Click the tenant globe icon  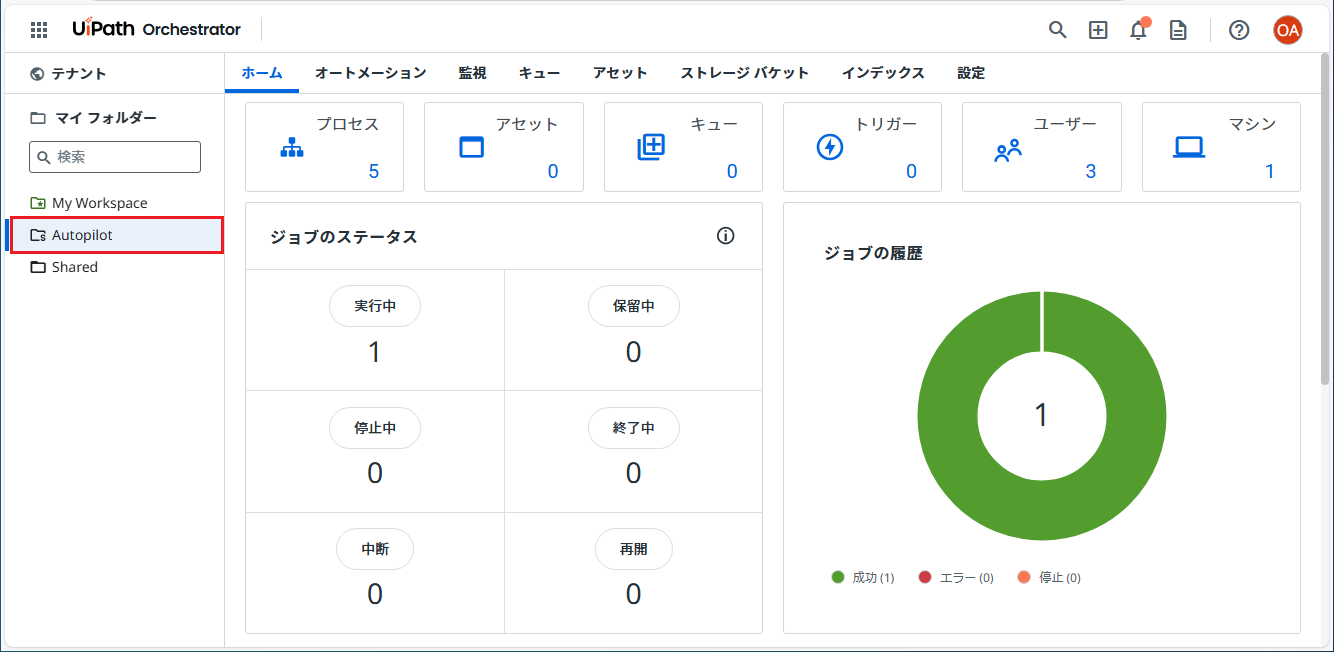(x=38, y=73)
